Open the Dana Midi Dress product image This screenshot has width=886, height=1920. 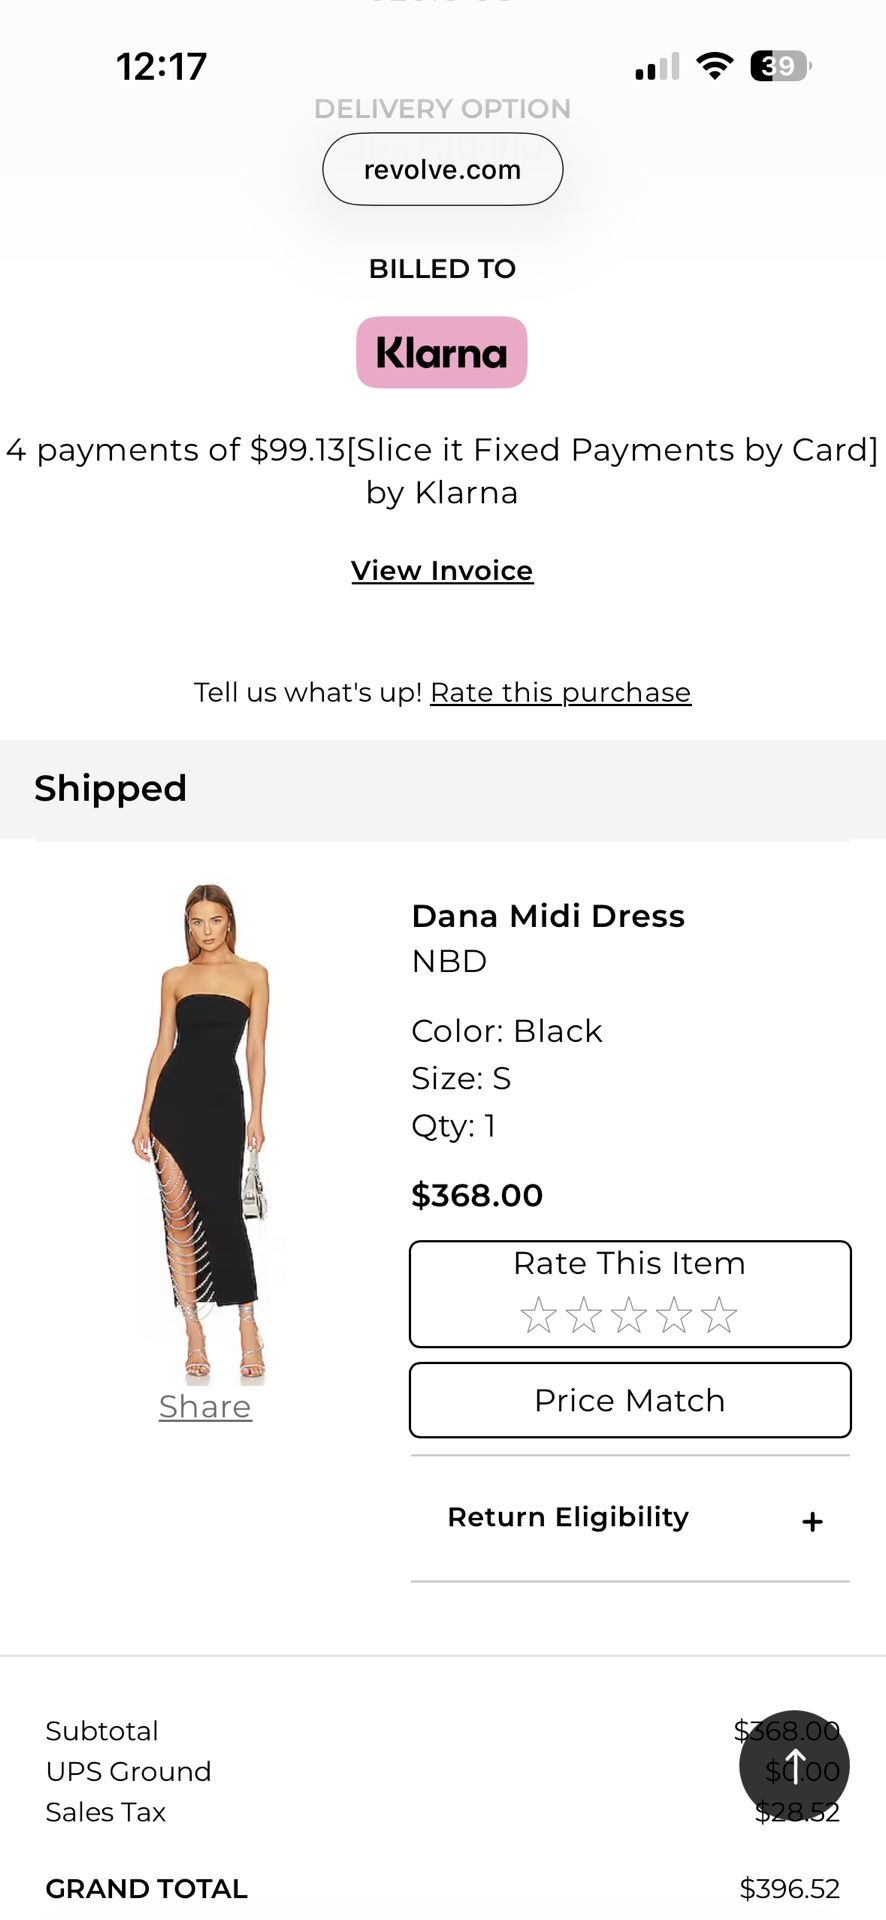(206, 1130)
